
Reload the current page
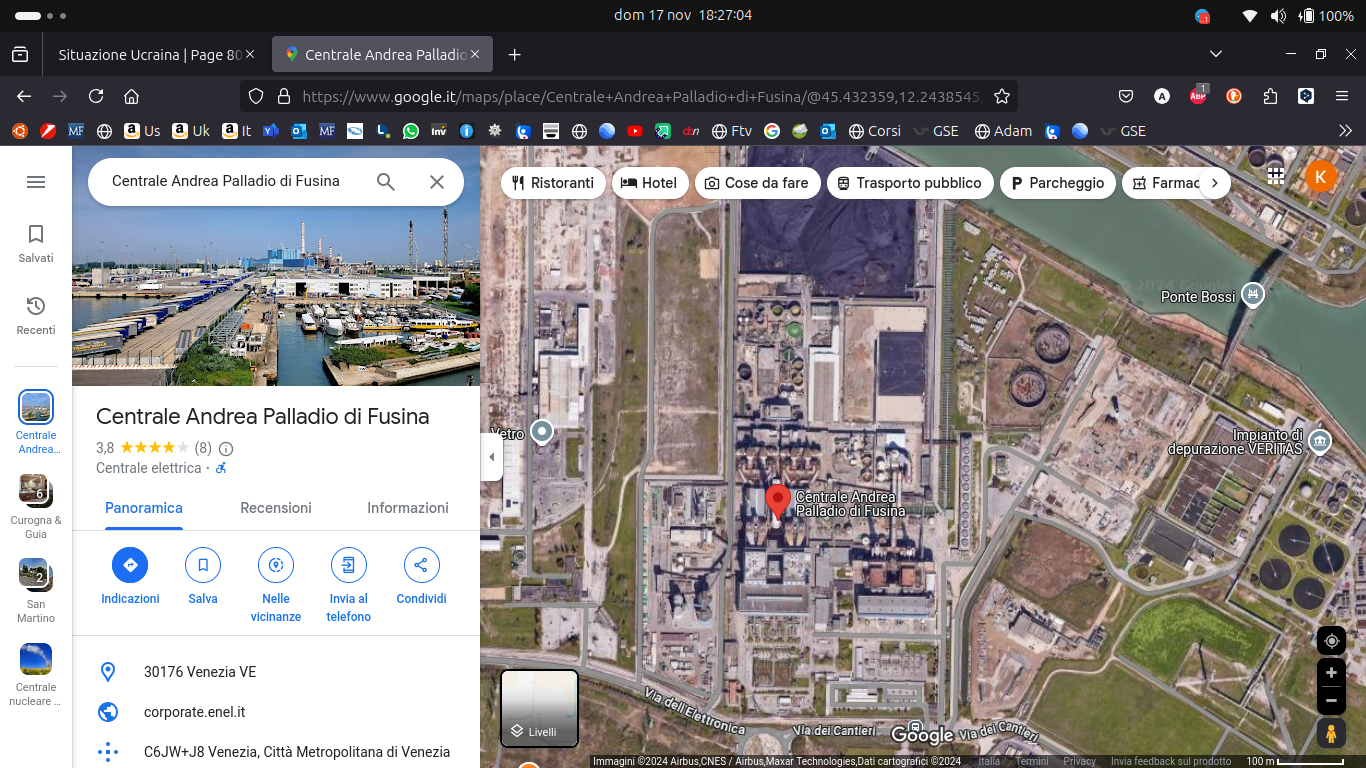(x=96, y=96)
